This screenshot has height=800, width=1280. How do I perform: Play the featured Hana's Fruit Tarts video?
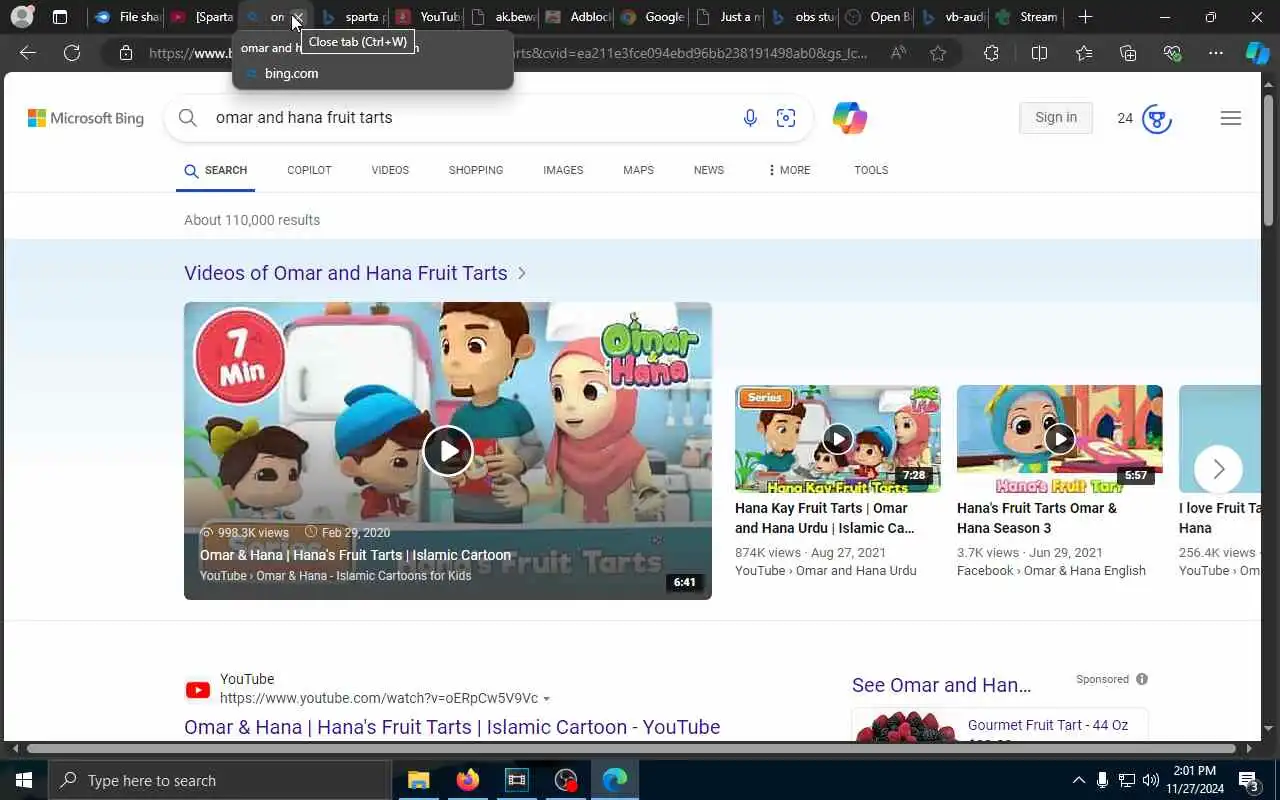pos(447,451)
